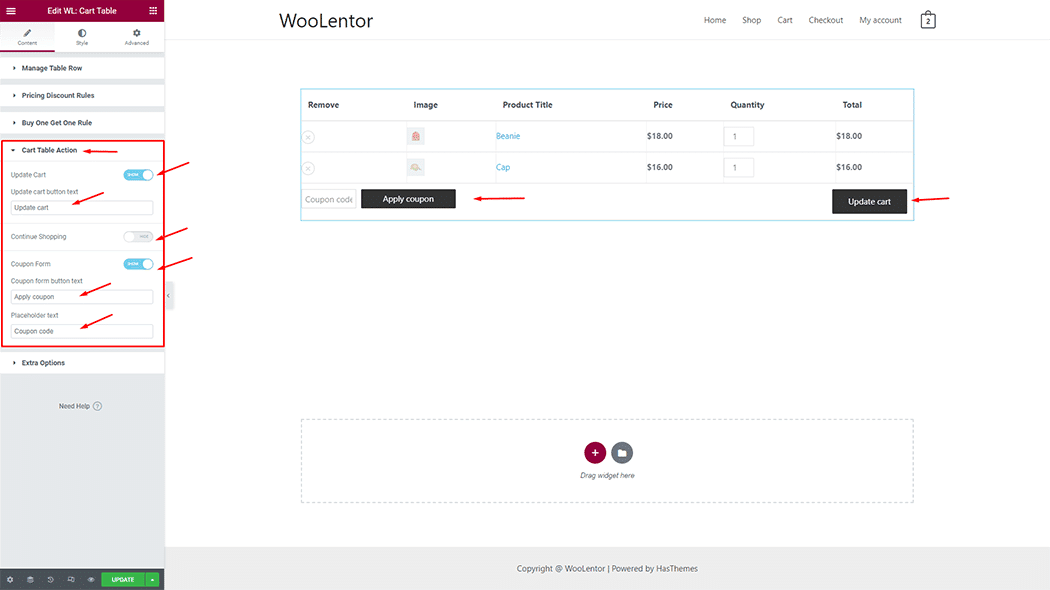Turn off the Coupon Form toggle
The image size is (1050, 590).
[138, 264]
